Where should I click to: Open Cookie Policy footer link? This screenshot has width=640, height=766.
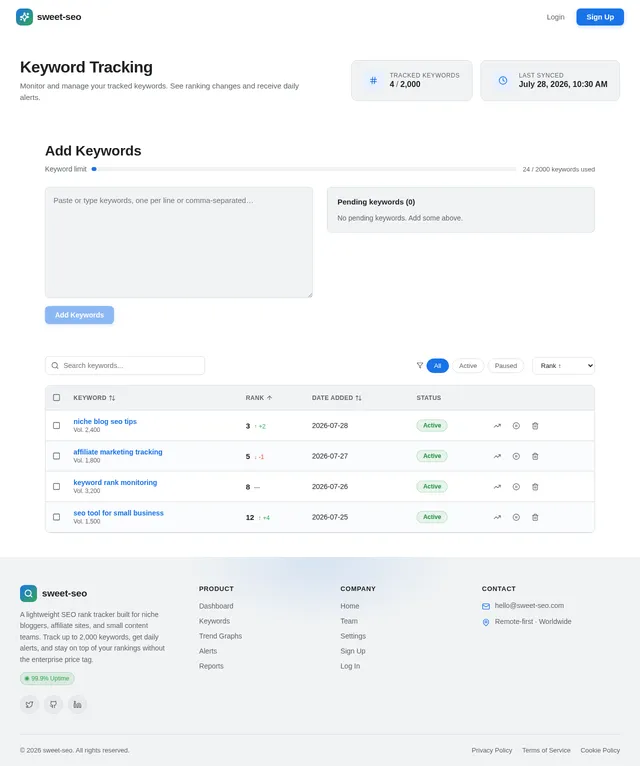pos(600,750)
